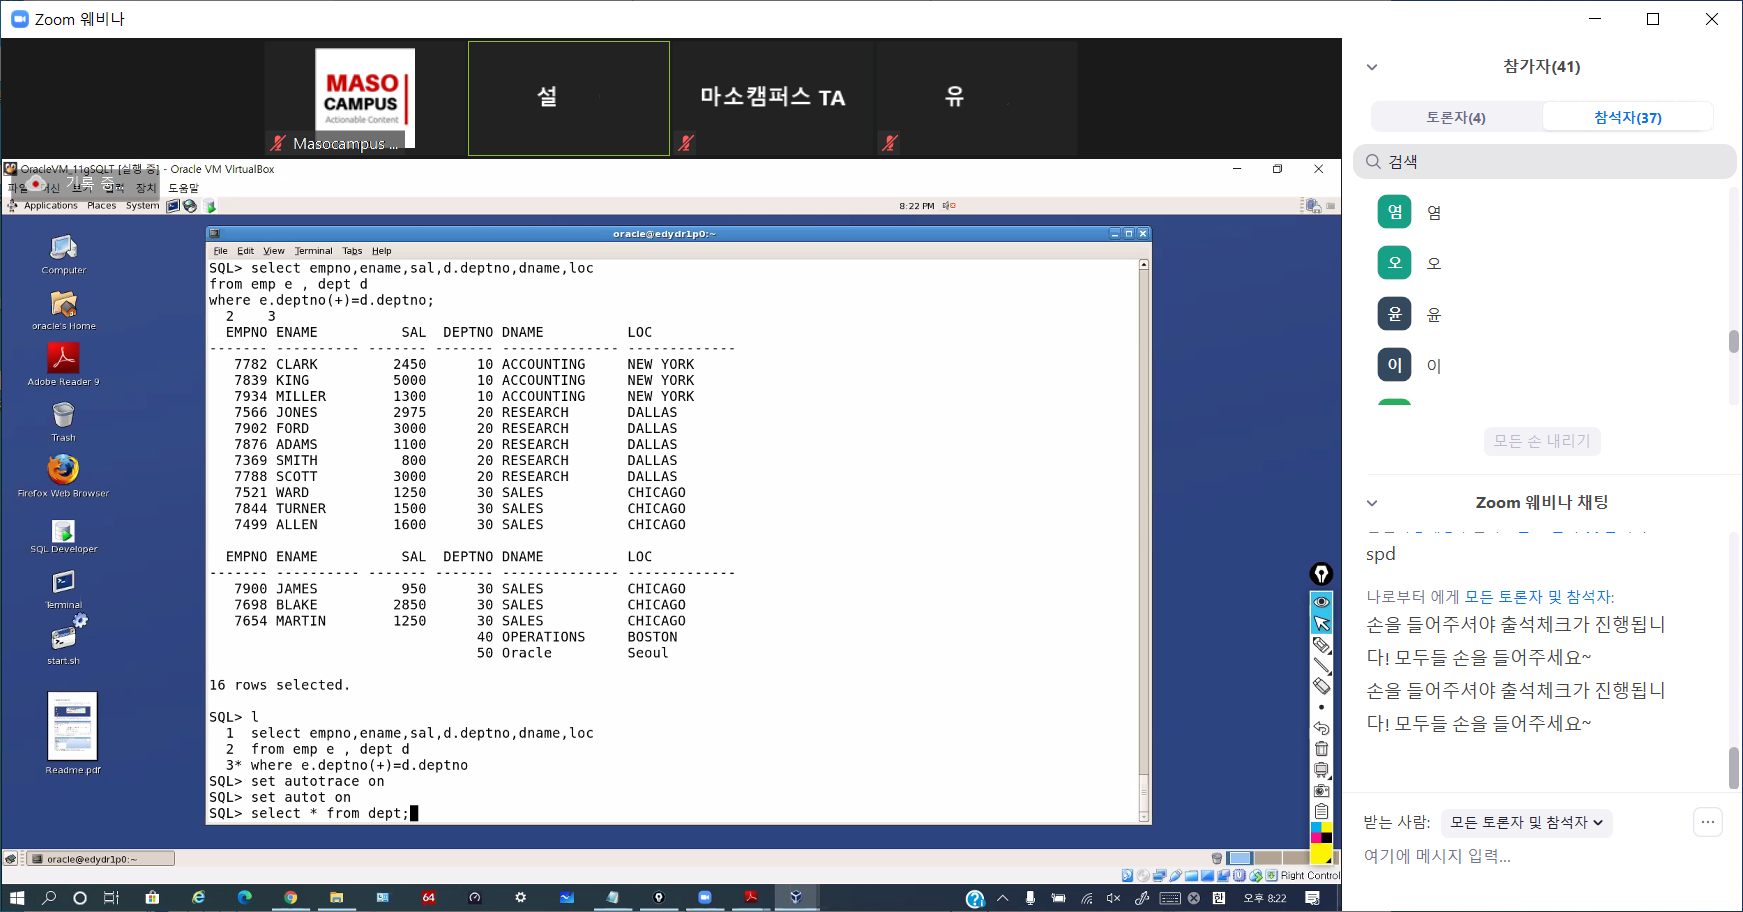Click the camera screenshot annotation icon
The height and width of the screenshot is (912, 1743).
tap(1321, 790)
